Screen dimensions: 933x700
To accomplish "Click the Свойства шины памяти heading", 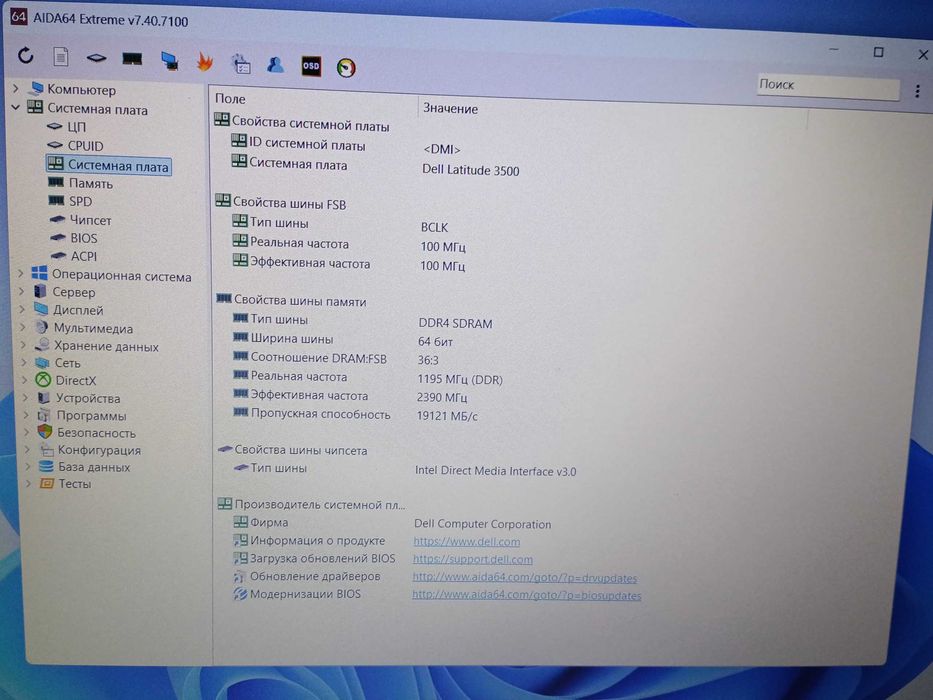I will tap(300, 301).
